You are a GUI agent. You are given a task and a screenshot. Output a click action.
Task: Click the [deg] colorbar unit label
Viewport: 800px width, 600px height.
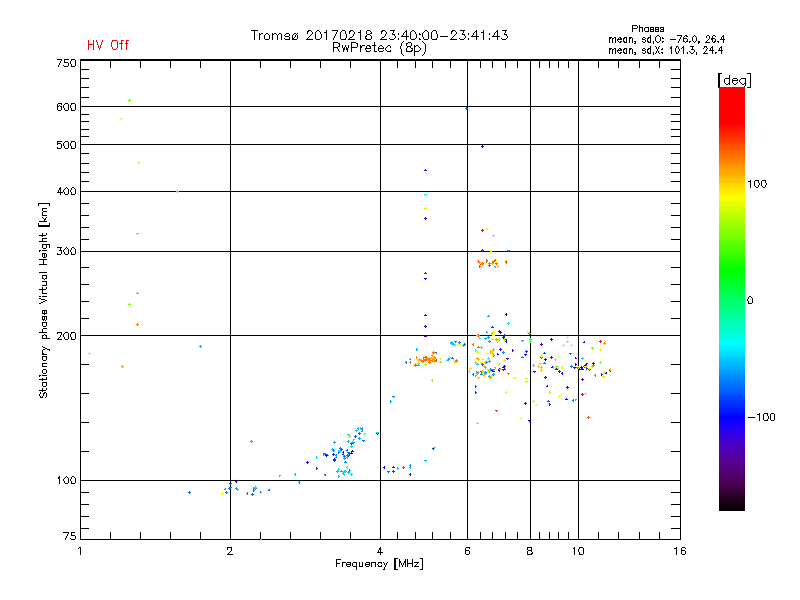(x=735, y=79)
